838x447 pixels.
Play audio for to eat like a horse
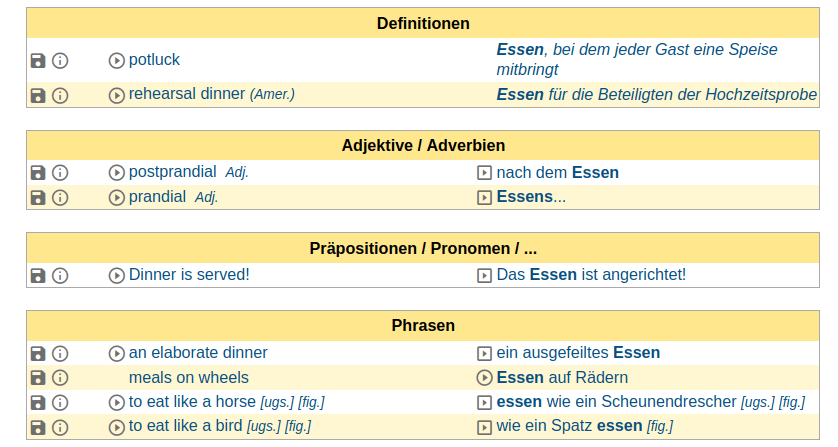point(117,402)
